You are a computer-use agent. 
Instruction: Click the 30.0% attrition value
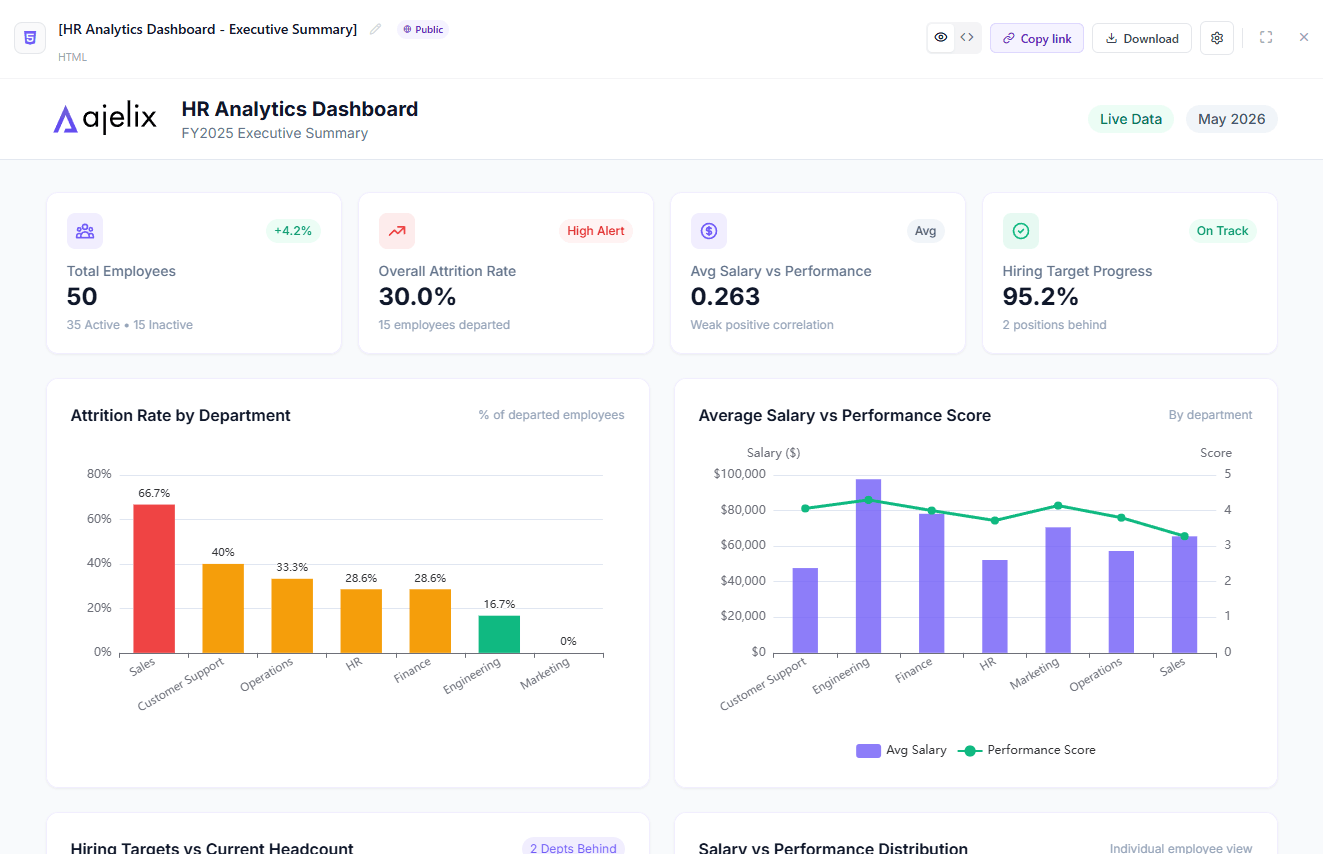coord(418,297)
